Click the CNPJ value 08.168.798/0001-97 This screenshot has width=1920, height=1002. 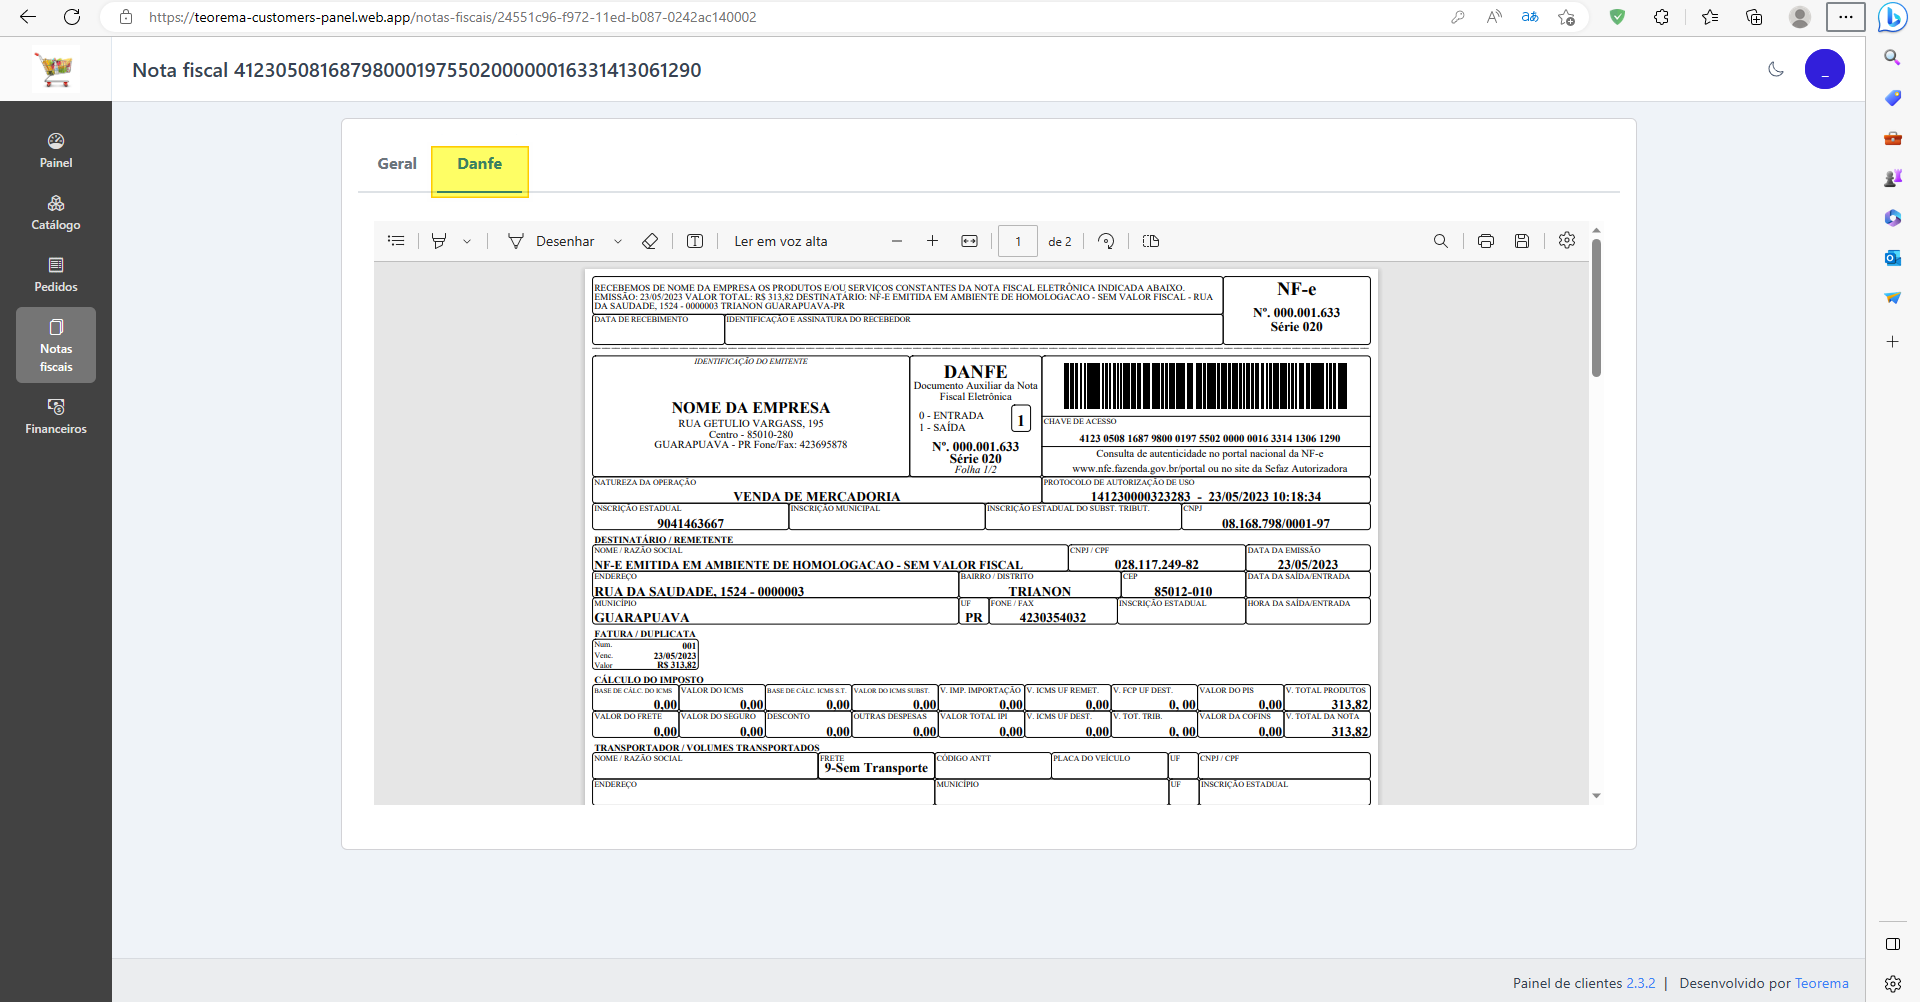click(1276, 523)
